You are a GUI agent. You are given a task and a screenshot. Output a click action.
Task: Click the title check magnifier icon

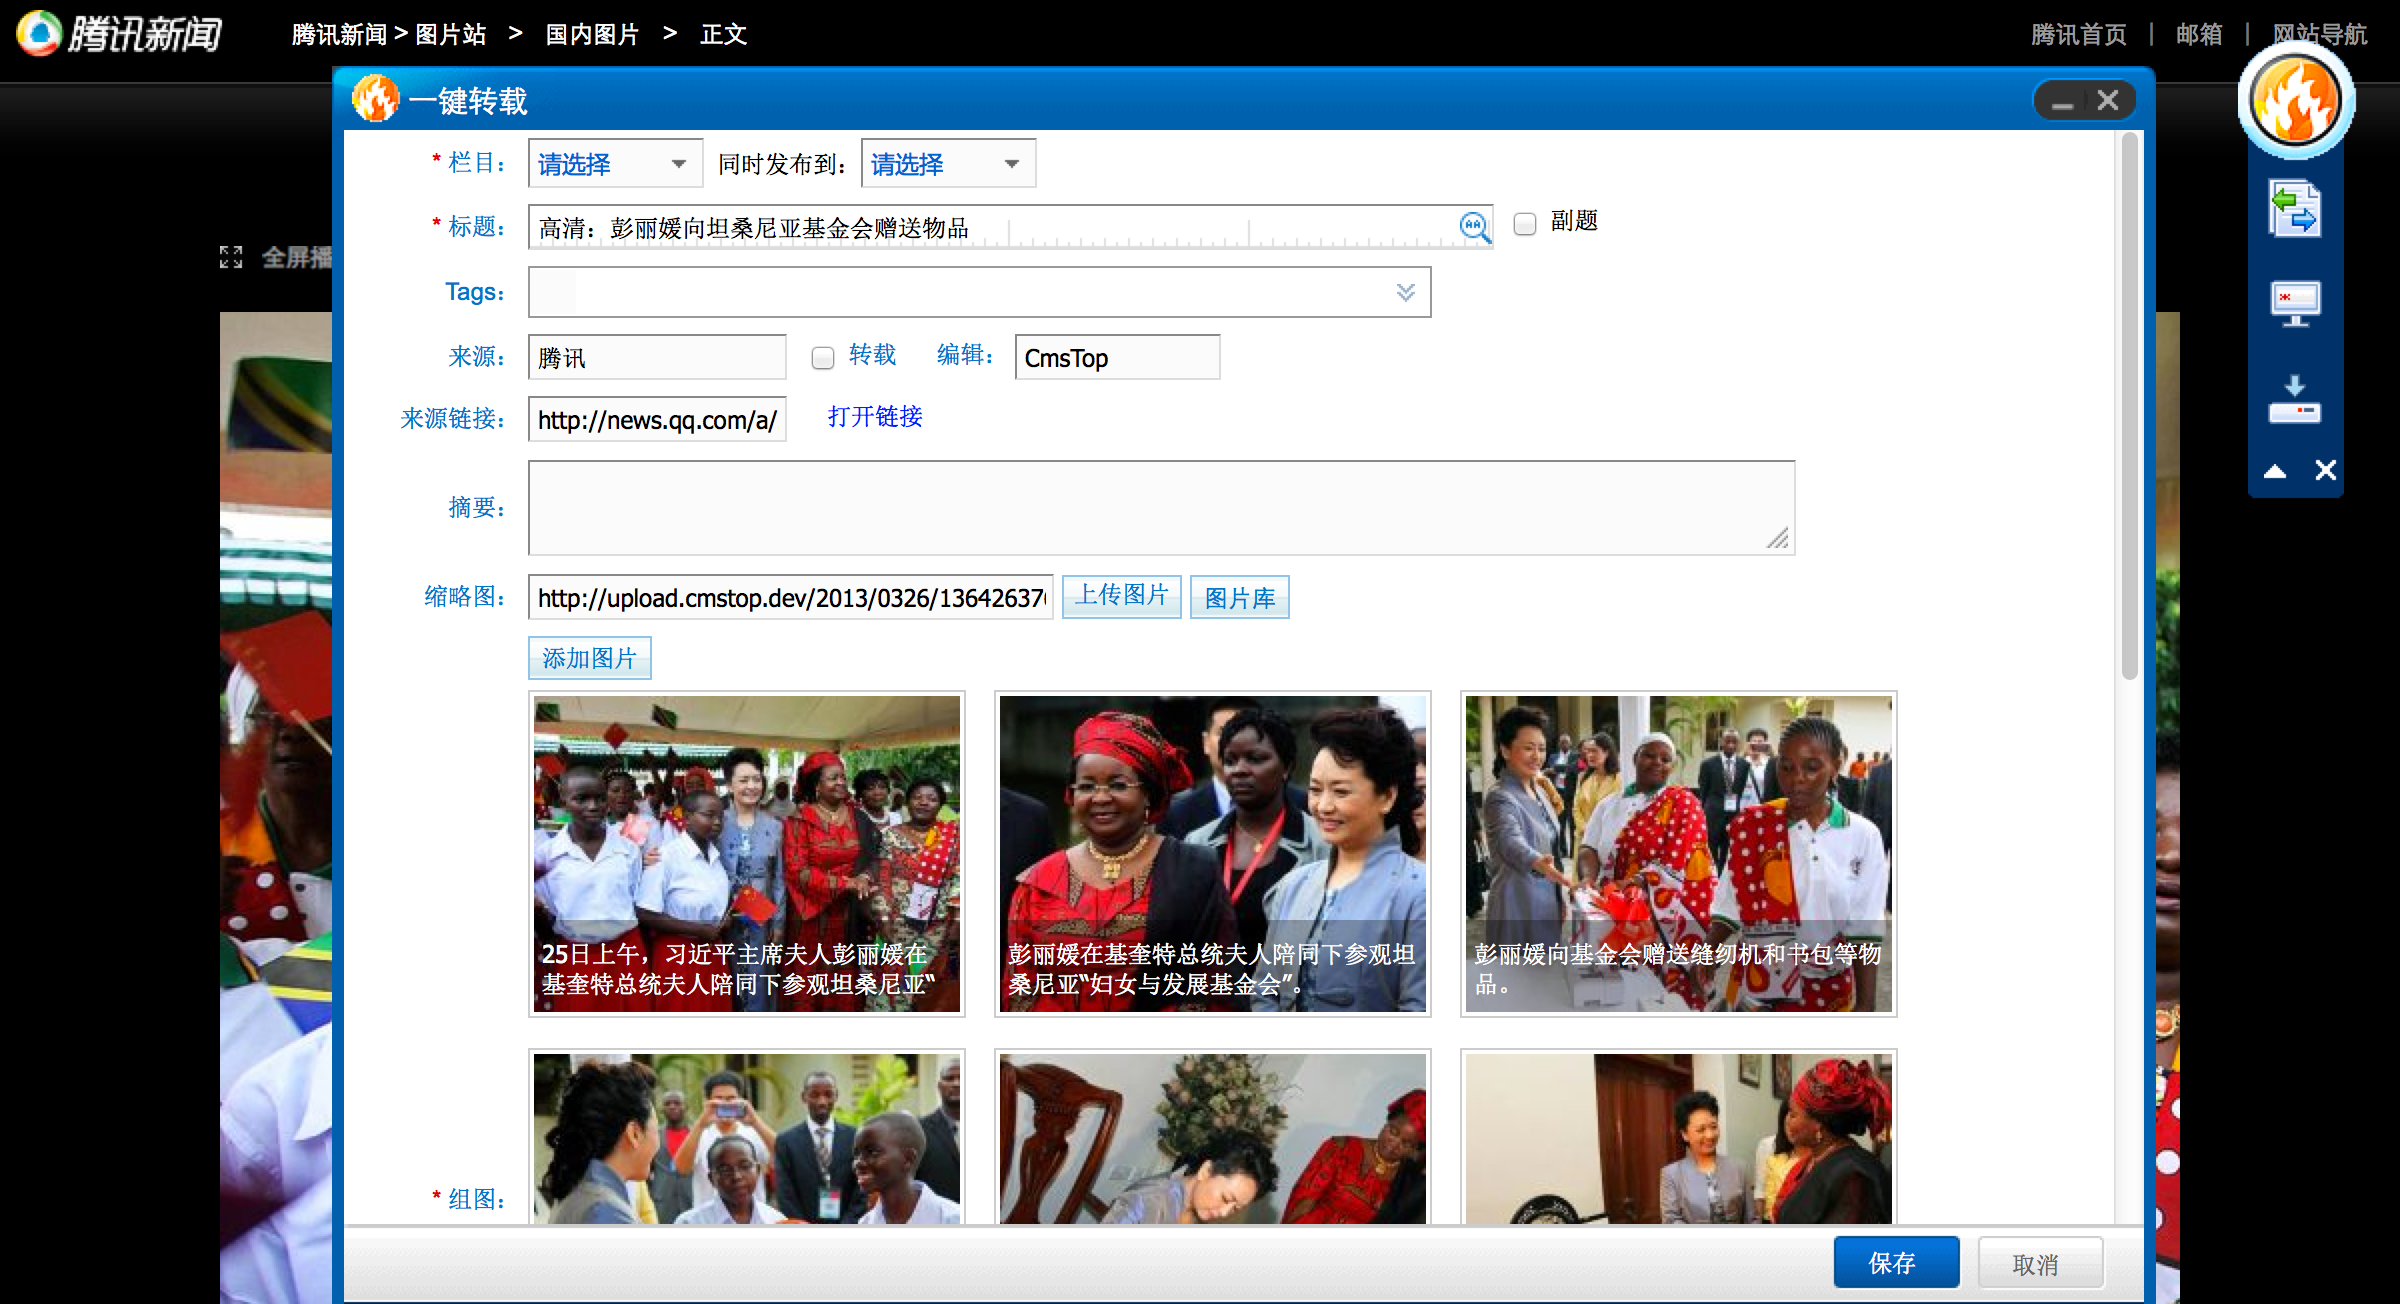(x=1474, y=227)
